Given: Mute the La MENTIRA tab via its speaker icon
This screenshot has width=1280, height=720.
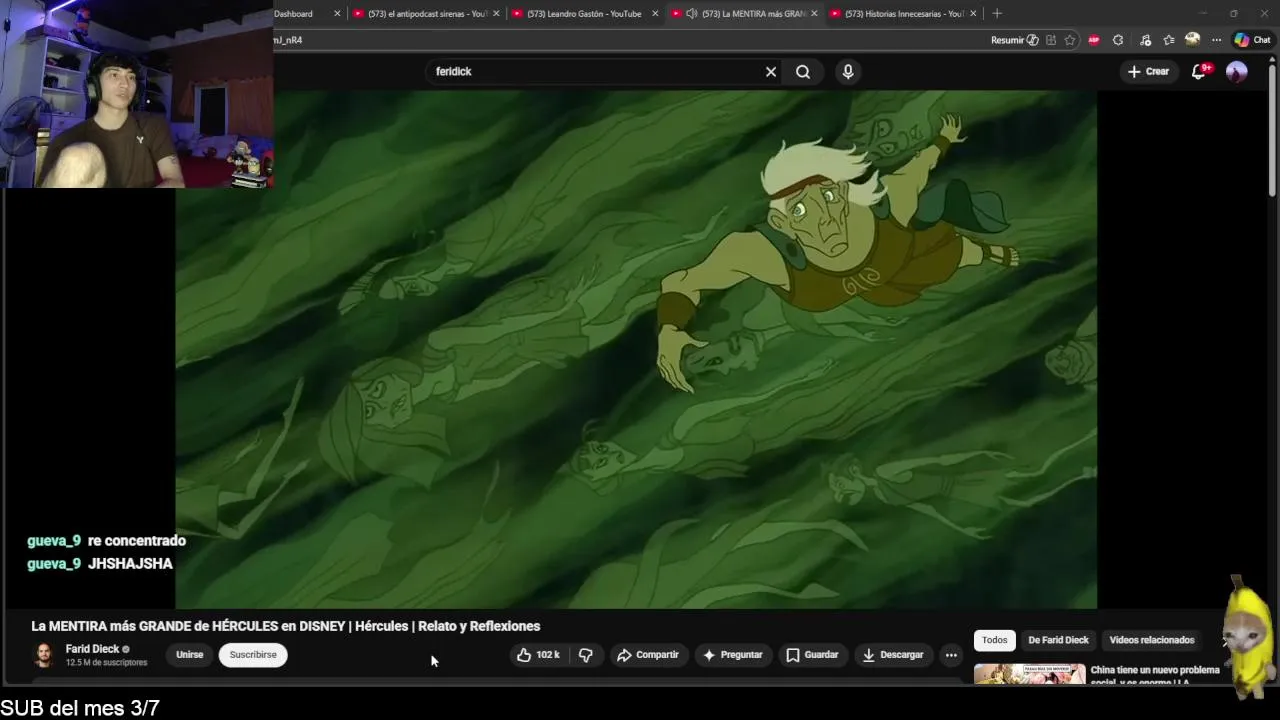Looking at the screenshot, I should point(692,14).
